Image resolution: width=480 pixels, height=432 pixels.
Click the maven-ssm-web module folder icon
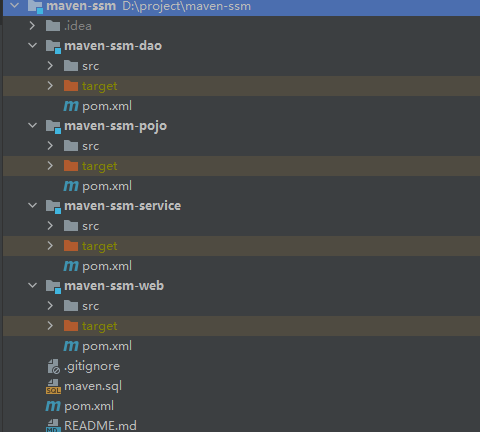point(53,286)
